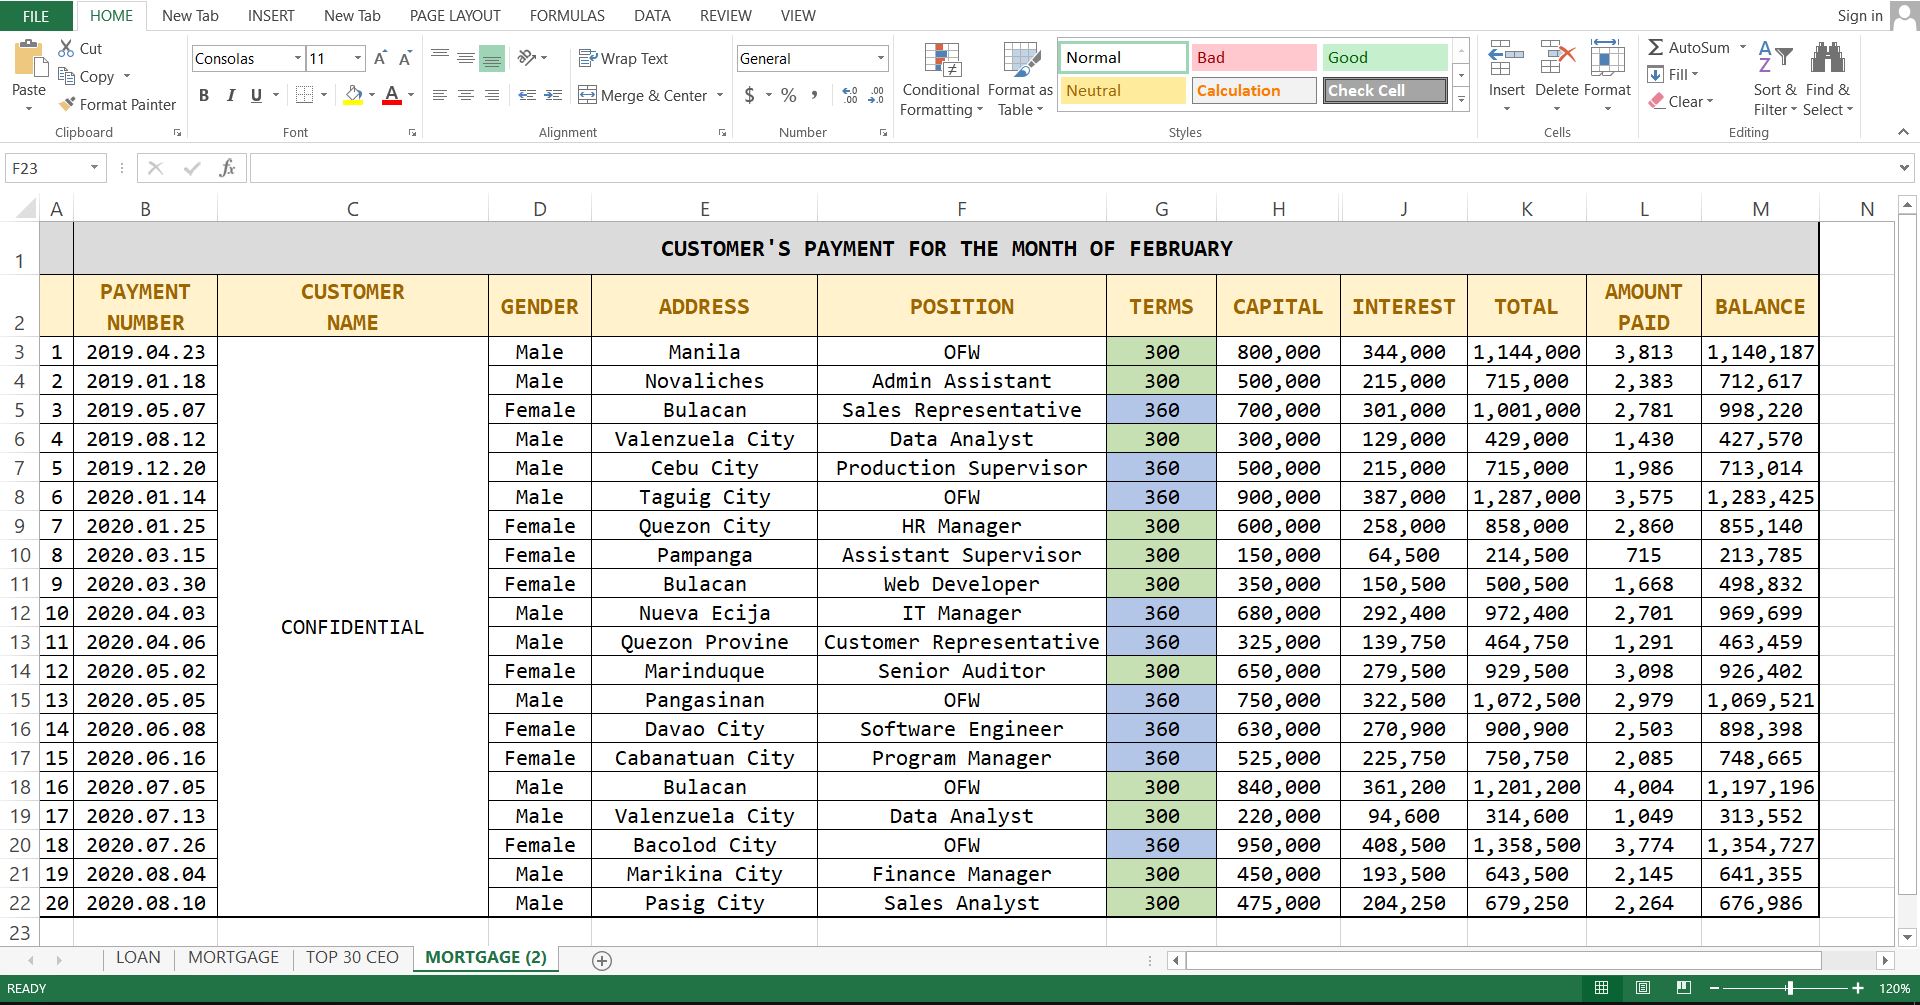Image resolution: width=1920 pixels, height=1005 pixels.
Task: Apply Percent Style format
Action: tap(789, 95)
